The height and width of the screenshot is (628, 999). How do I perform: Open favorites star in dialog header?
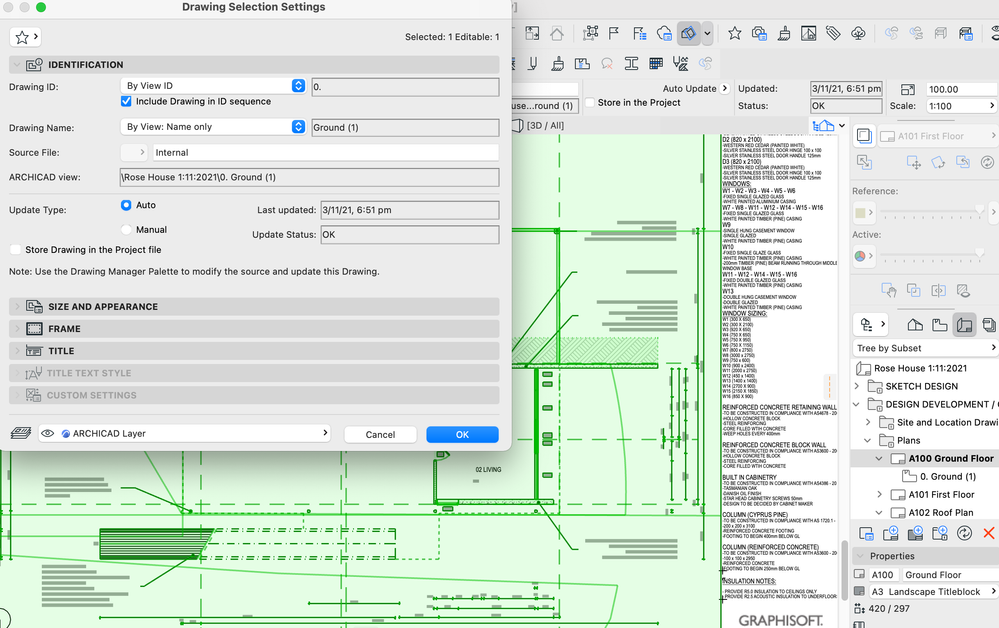coord(24,37)
